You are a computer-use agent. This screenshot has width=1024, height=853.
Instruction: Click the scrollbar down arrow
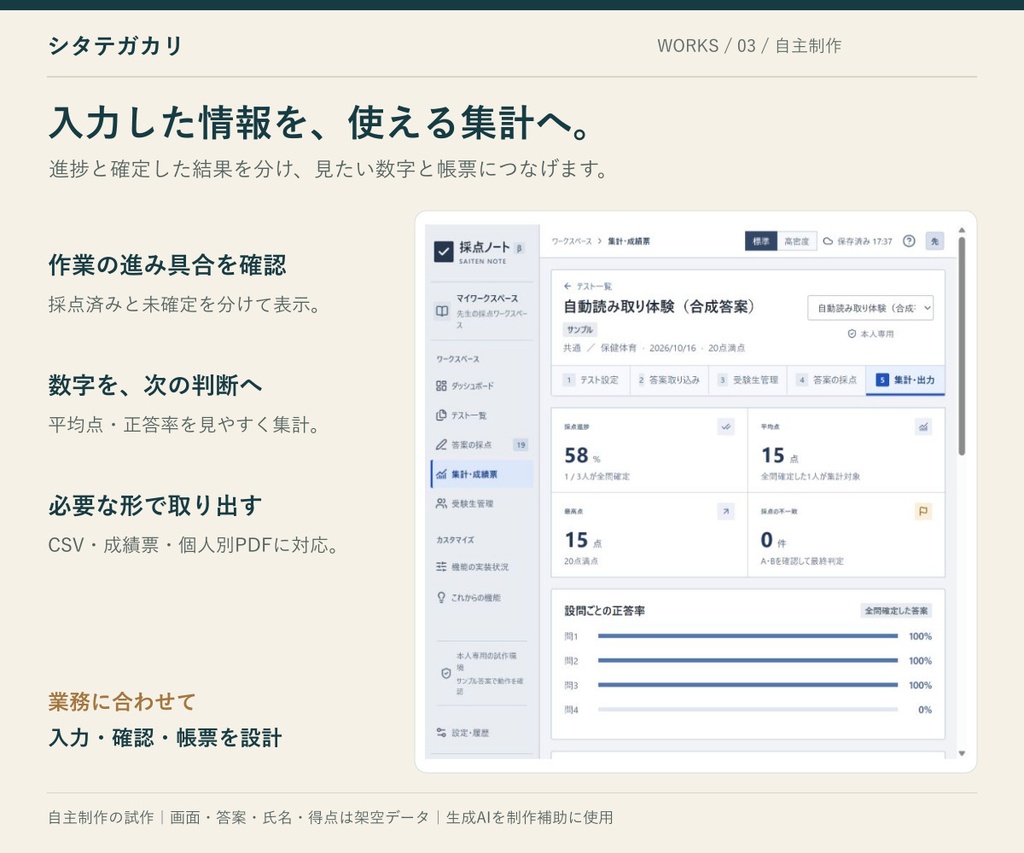(x=961, y=753)
